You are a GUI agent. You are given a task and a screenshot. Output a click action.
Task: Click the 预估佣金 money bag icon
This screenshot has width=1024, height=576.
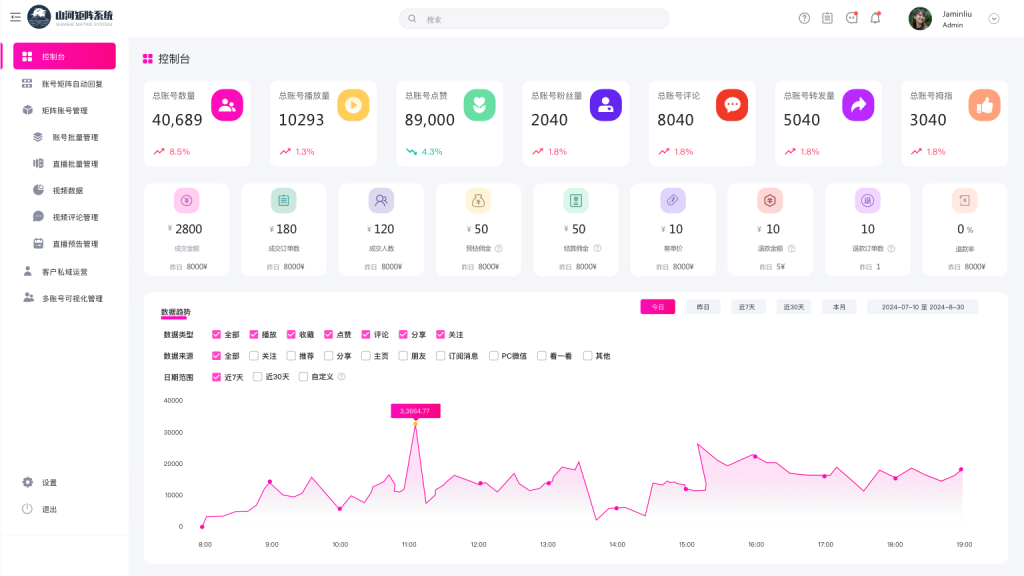478,200
